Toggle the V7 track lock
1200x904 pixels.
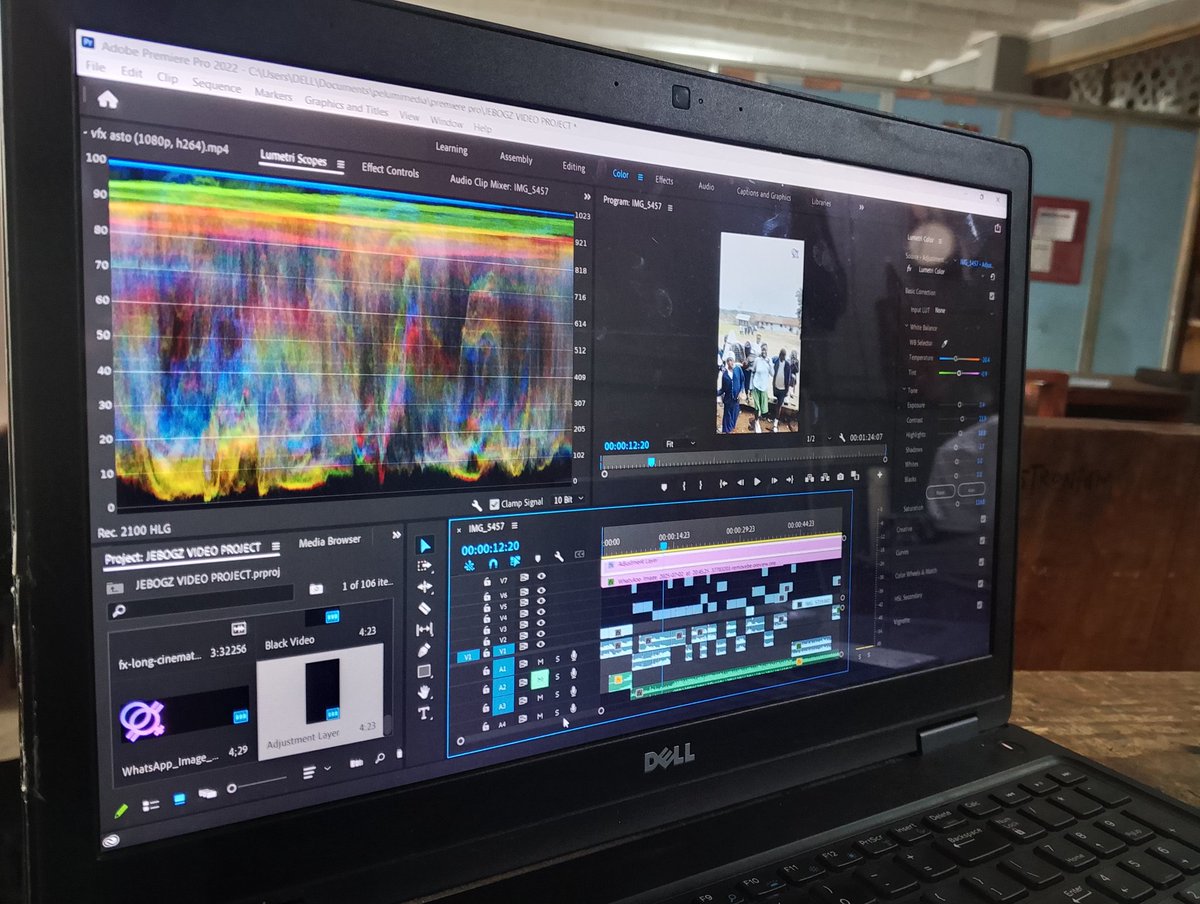(x=487, y=581)
